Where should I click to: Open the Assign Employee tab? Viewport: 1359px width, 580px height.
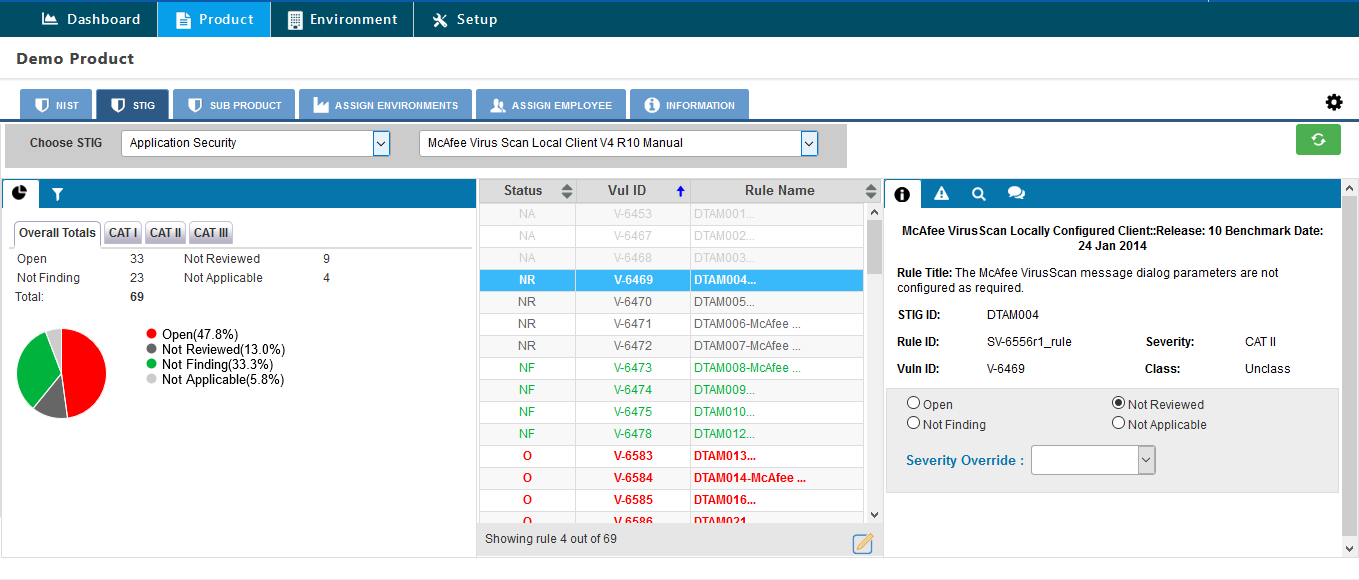(551, 105)
